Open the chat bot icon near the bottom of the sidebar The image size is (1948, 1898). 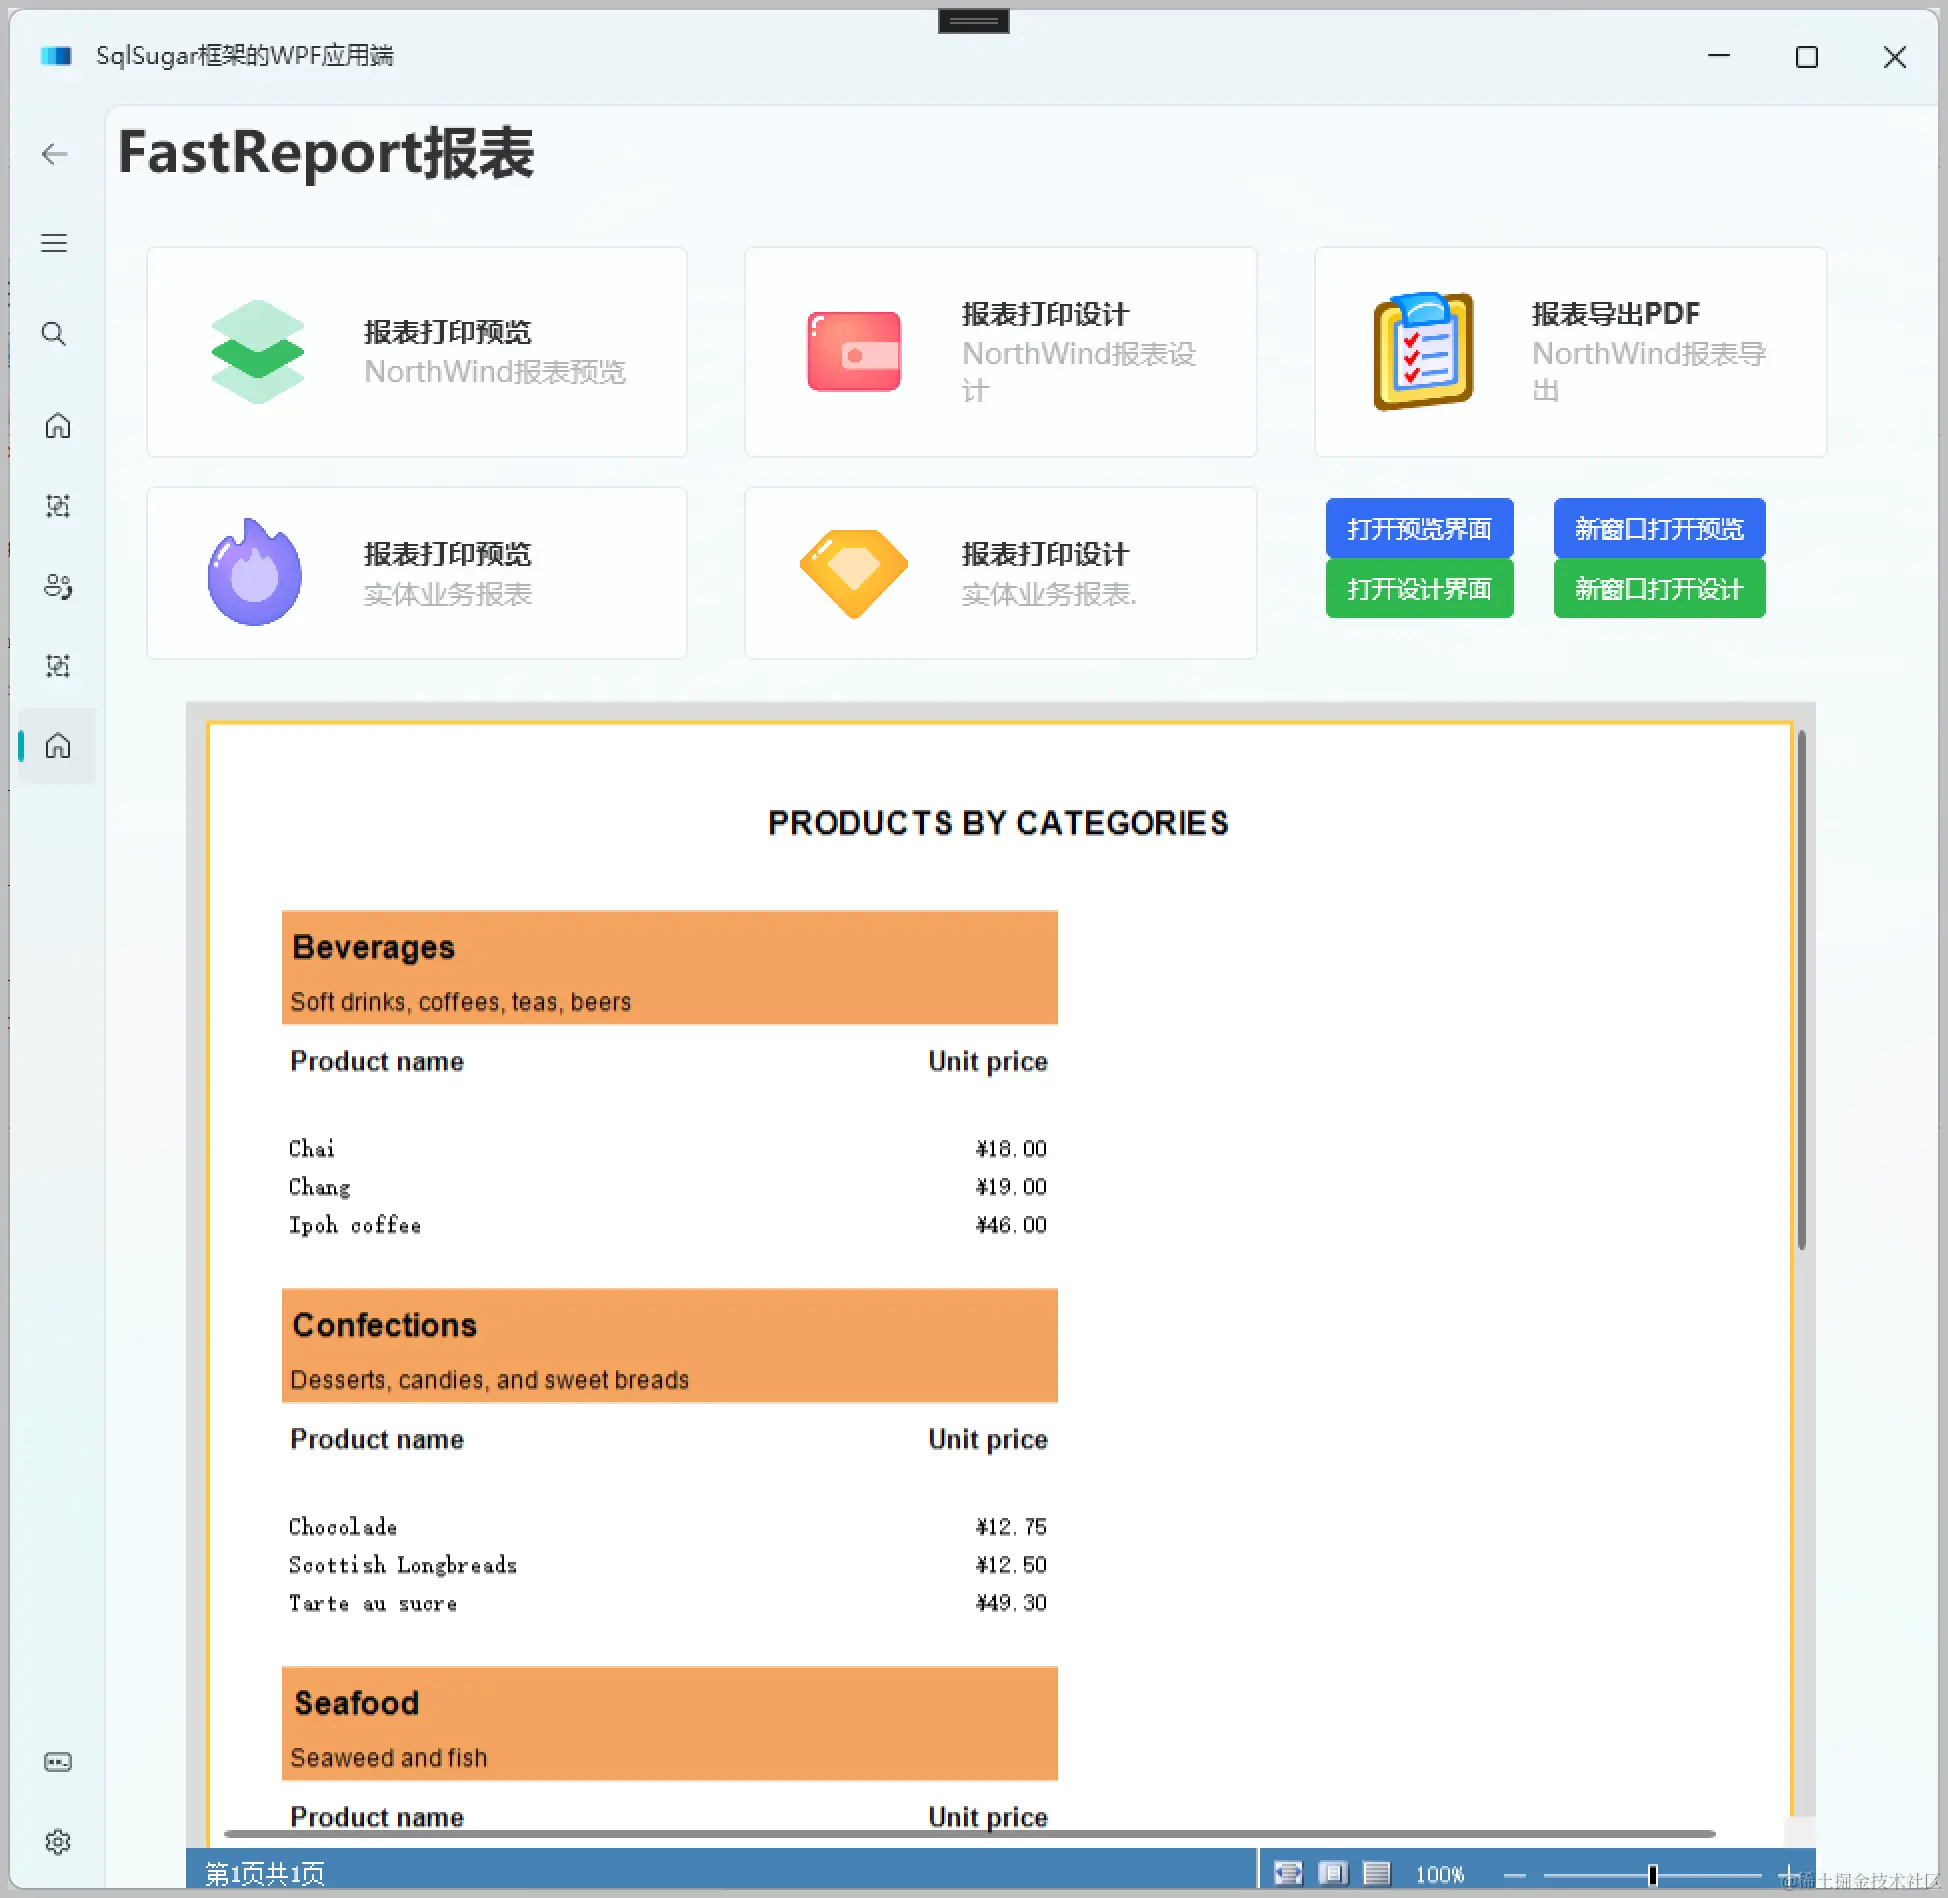(57, 1762)
